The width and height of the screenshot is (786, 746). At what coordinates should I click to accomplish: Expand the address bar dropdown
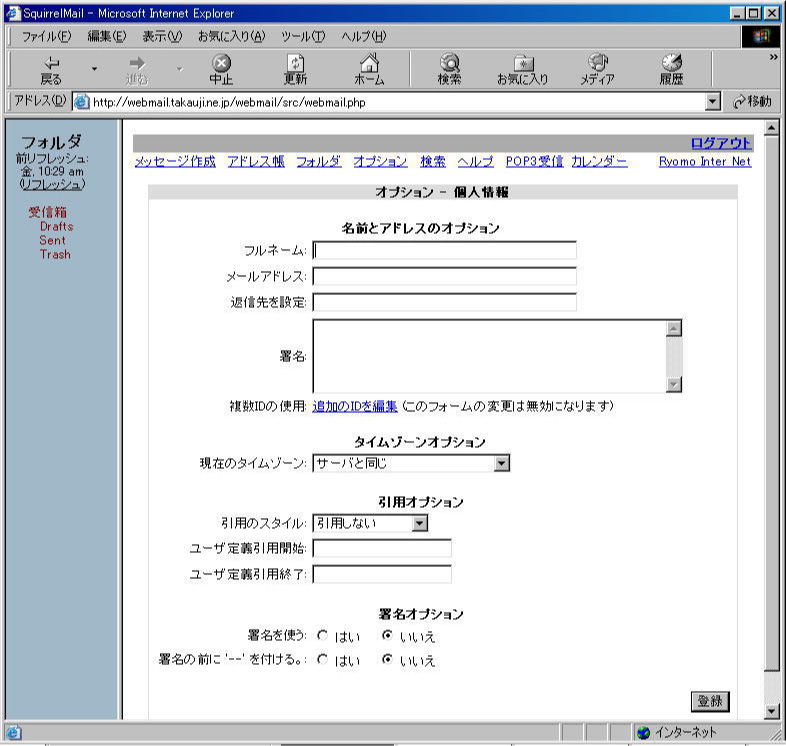pos(713,102)
